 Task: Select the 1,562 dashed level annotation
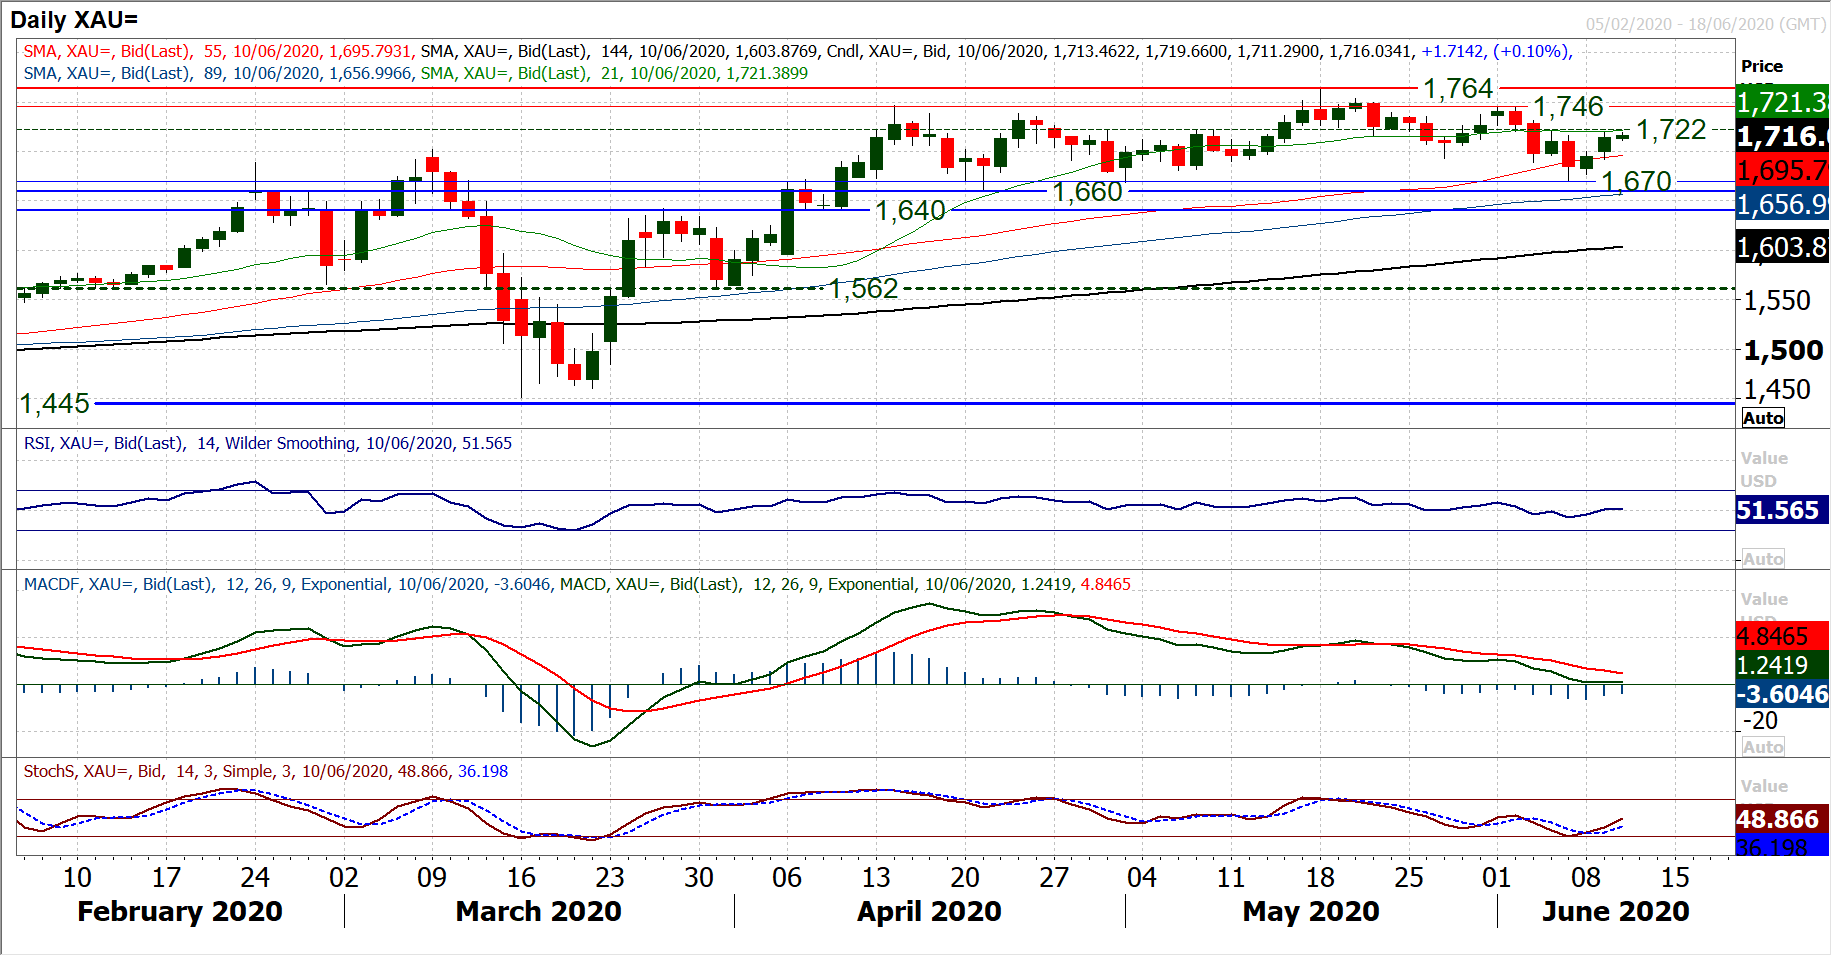(x=864, y=289)
